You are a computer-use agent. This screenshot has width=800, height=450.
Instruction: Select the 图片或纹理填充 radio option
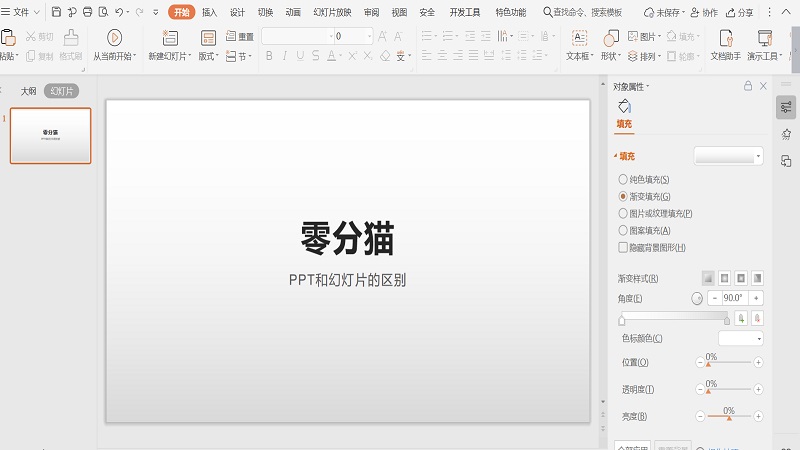[x=624, y=213]
